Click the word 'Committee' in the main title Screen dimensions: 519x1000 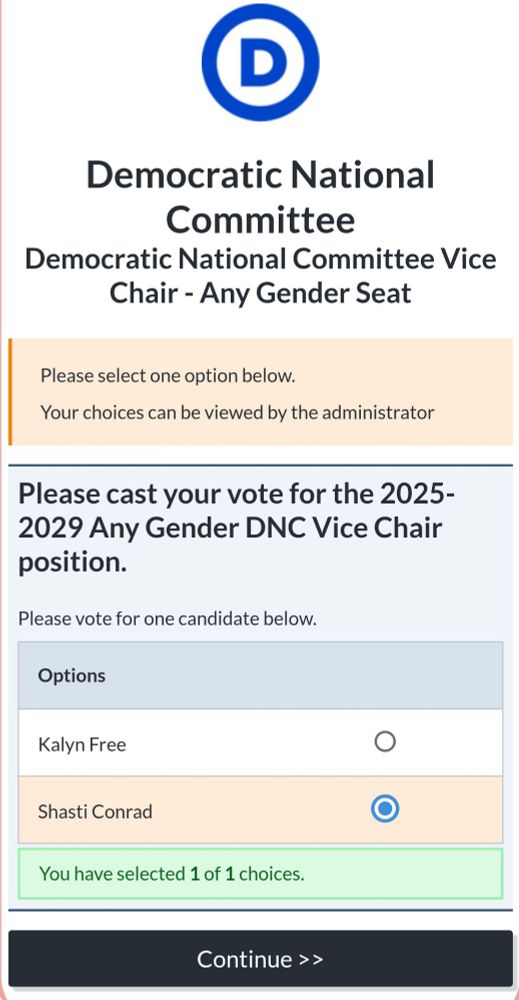[260, 219]
